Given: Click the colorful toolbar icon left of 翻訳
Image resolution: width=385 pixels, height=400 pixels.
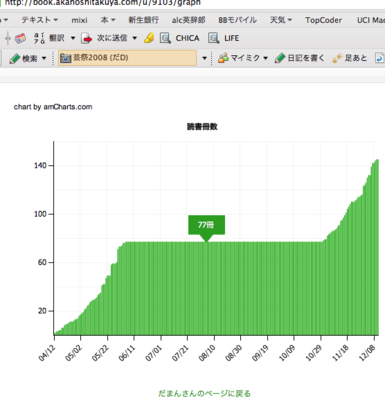Looking at the screenshot, I should pos(20,38).
